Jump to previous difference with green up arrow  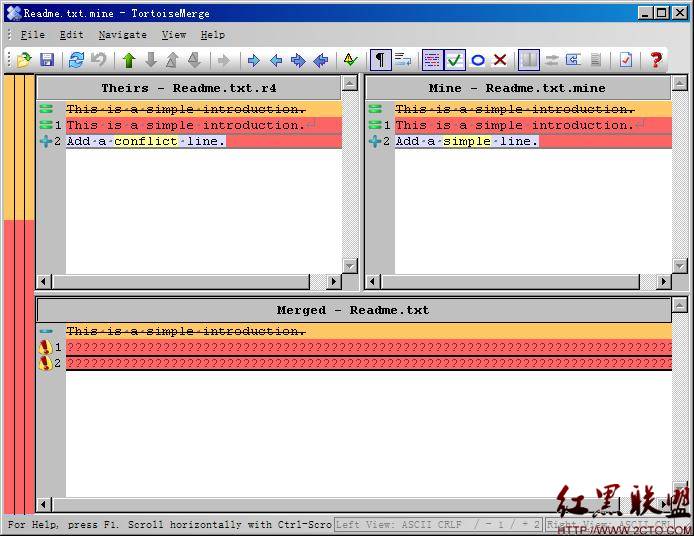[x=129, y=60]
